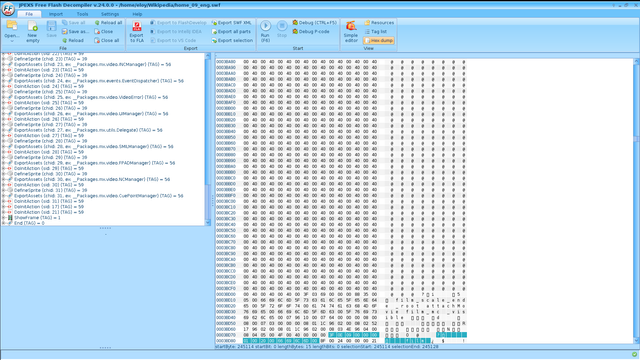
Task: Toggle the Hex dump view
Action: click(379, 40)
